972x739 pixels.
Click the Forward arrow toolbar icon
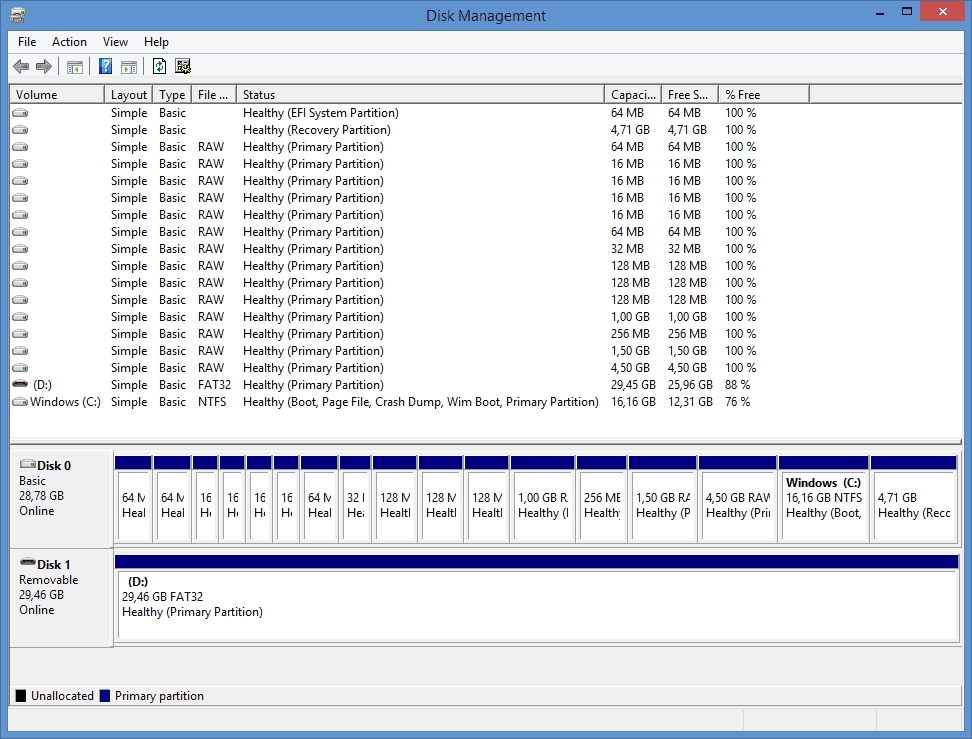(x=43, y=67)
